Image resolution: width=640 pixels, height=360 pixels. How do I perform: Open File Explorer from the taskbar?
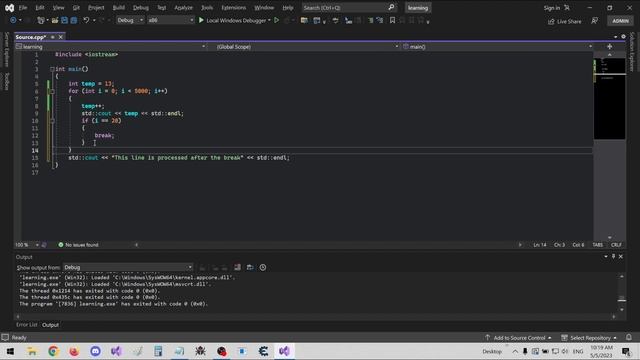click(x=32, y=351)
